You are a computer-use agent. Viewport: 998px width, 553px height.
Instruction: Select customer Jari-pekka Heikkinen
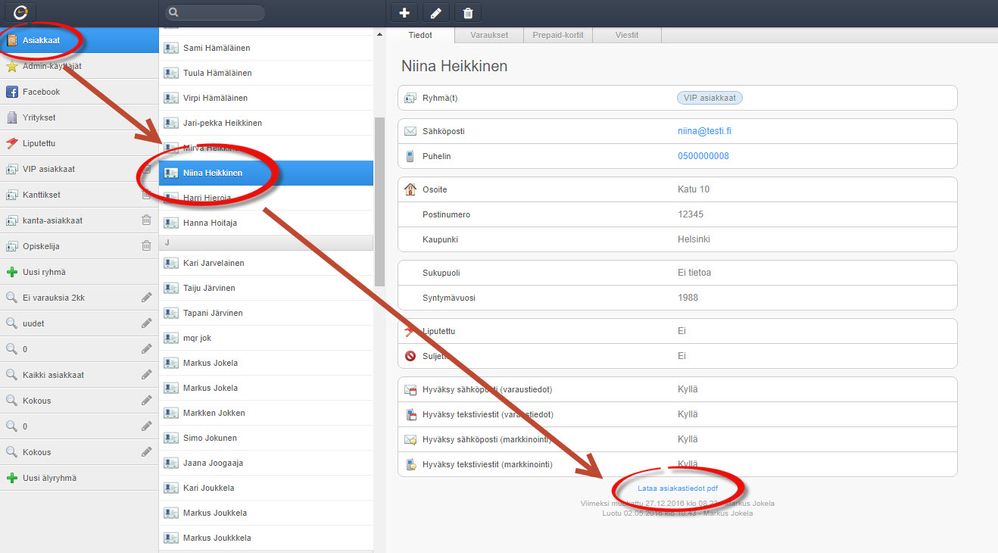(x=266, y=123)
